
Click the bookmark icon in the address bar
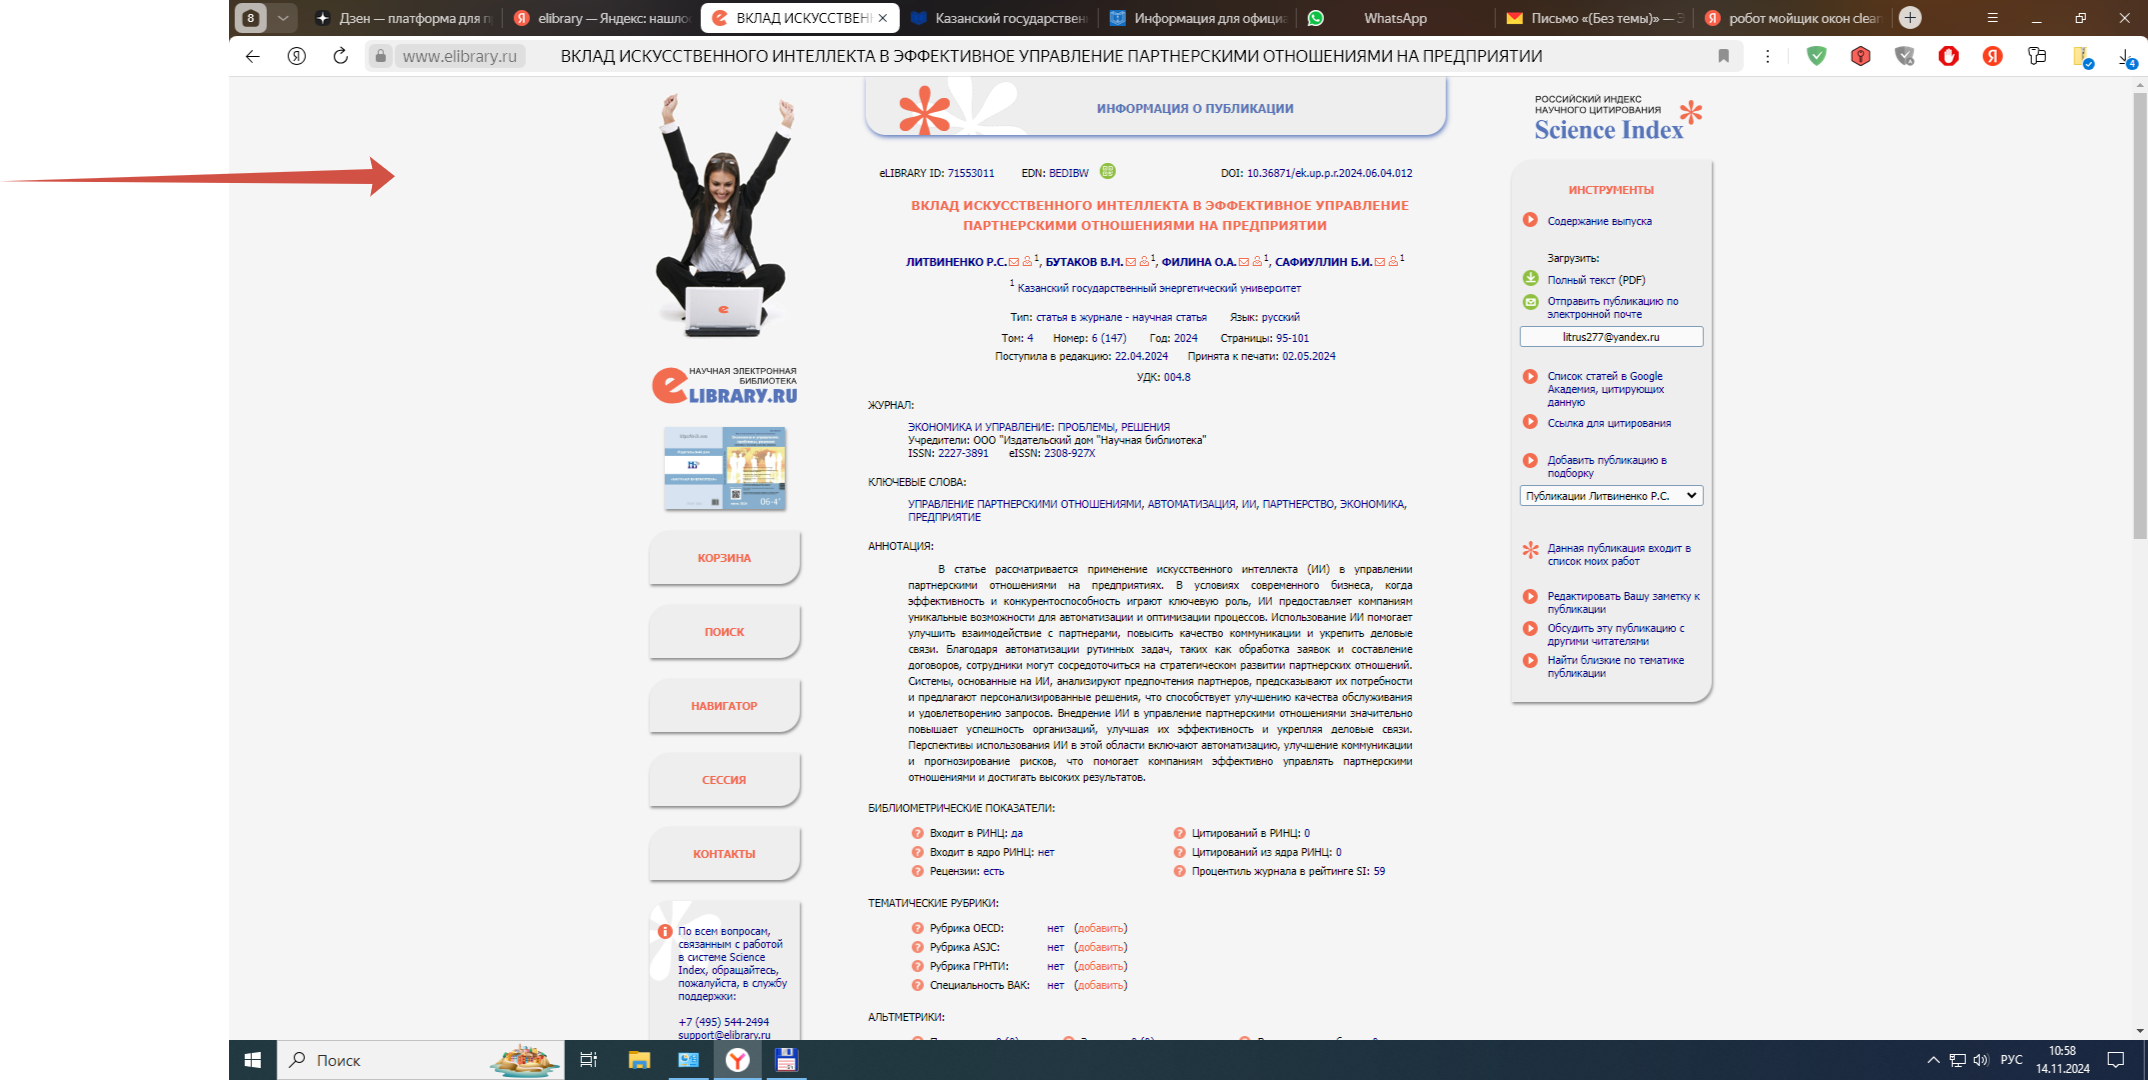click(1723, 56)
